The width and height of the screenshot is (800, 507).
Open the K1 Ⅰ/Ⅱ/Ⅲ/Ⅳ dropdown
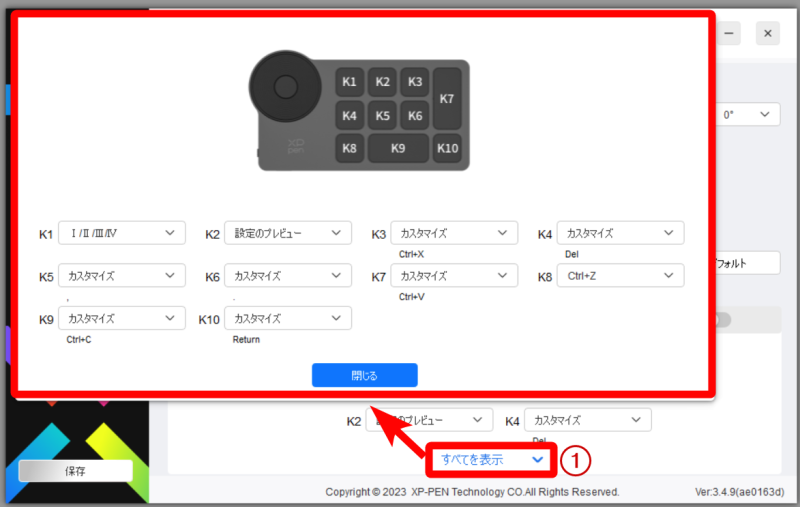[122, 233]
